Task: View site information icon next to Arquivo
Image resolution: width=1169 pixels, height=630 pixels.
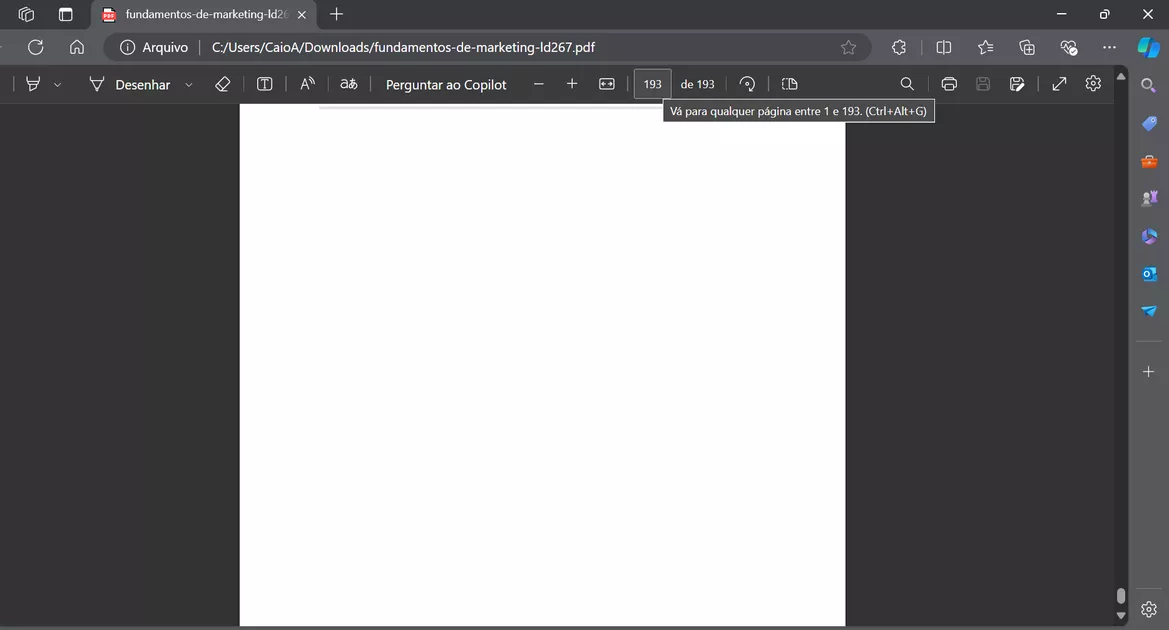Action: (127, 47)
